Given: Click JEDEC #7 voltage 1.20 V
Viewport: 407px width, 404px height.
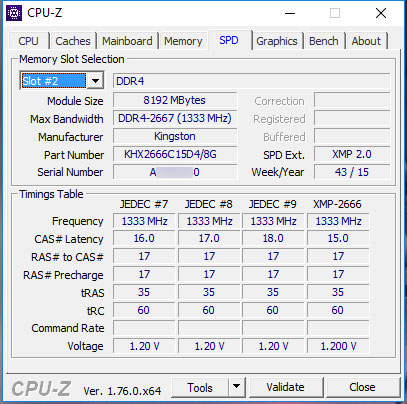Looking at the screenshot, I should pos(144,346).
